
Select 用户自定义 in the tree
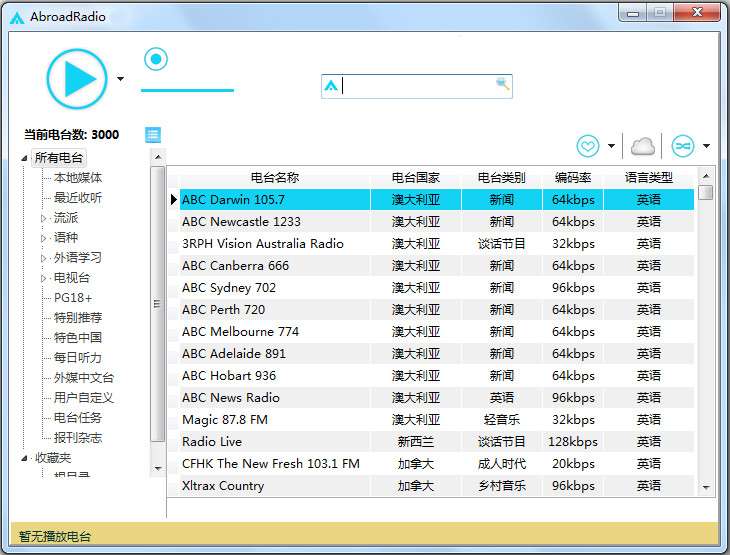(84, 398)
